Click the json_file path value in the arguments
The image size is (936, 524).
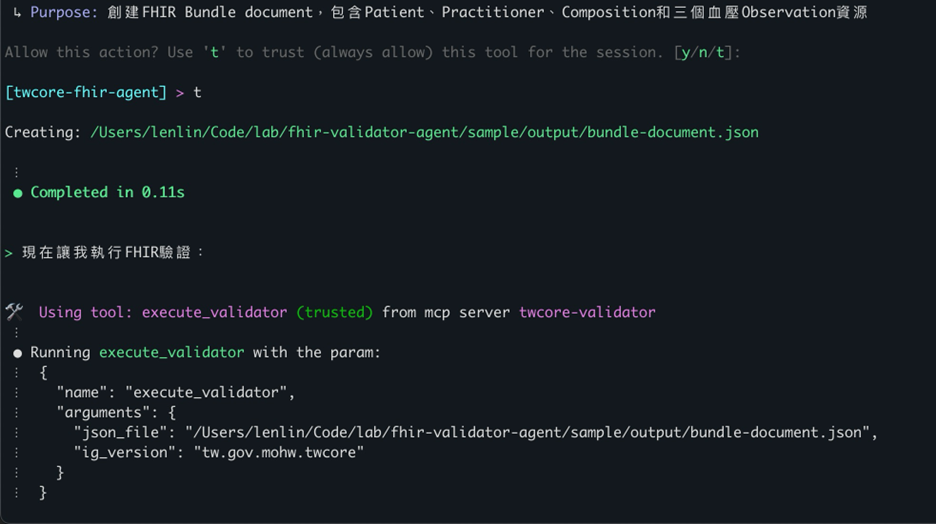532,432
